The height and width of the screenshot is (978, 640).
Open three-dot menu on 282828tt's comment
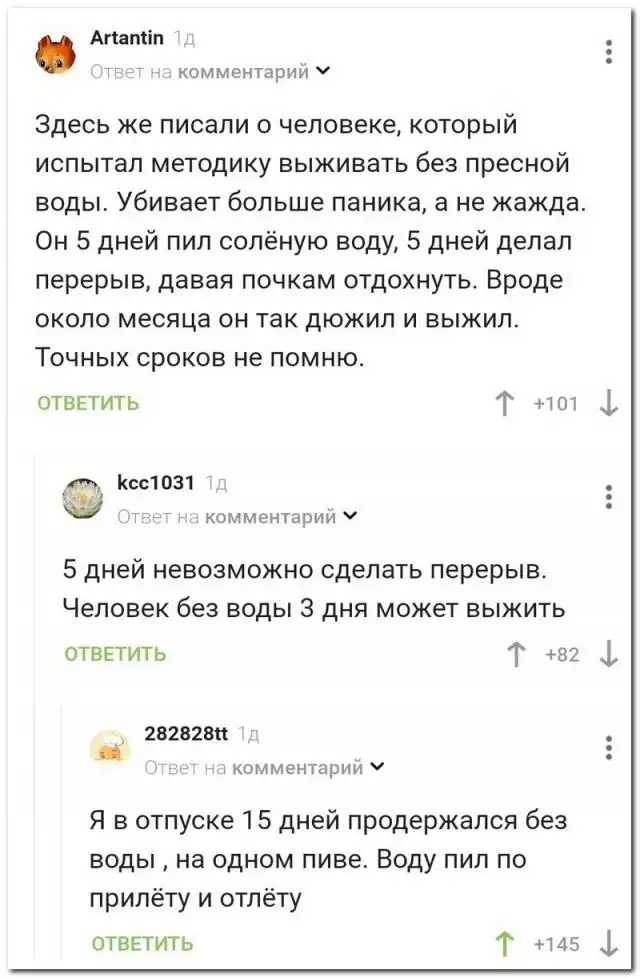610,748
